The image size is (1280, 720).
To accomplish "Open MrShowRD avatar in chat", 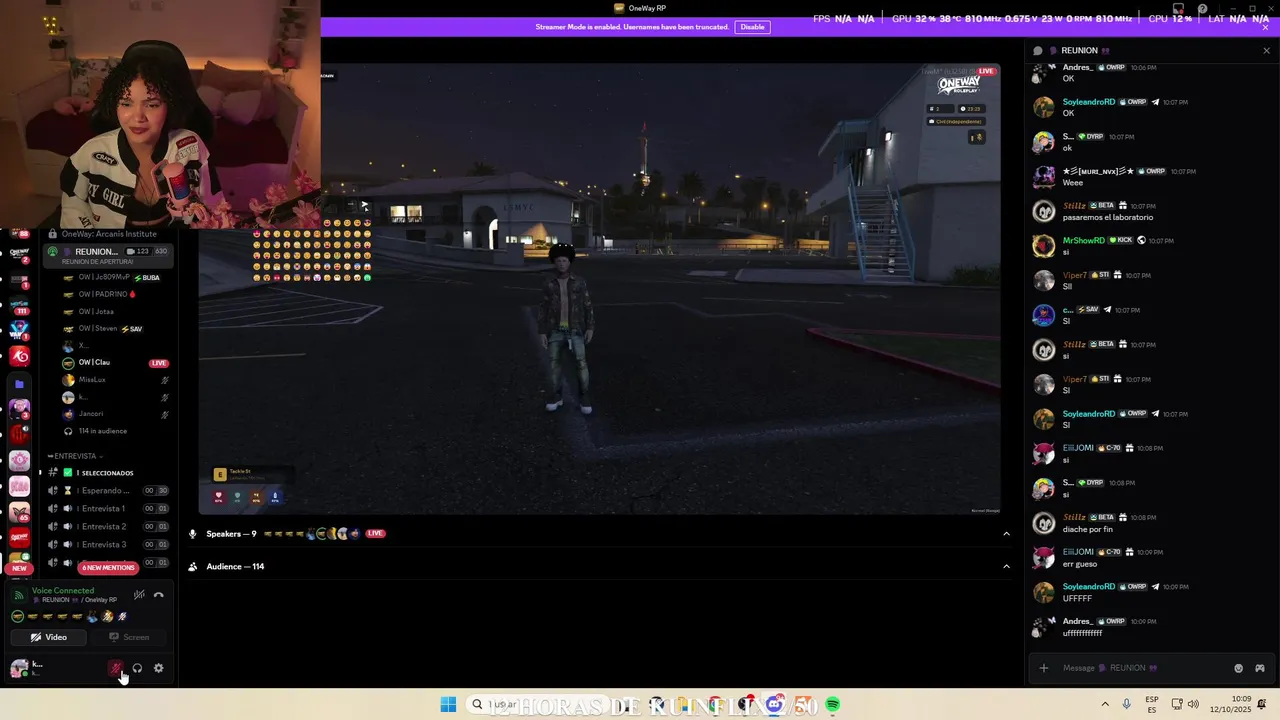I will 1044,246.
